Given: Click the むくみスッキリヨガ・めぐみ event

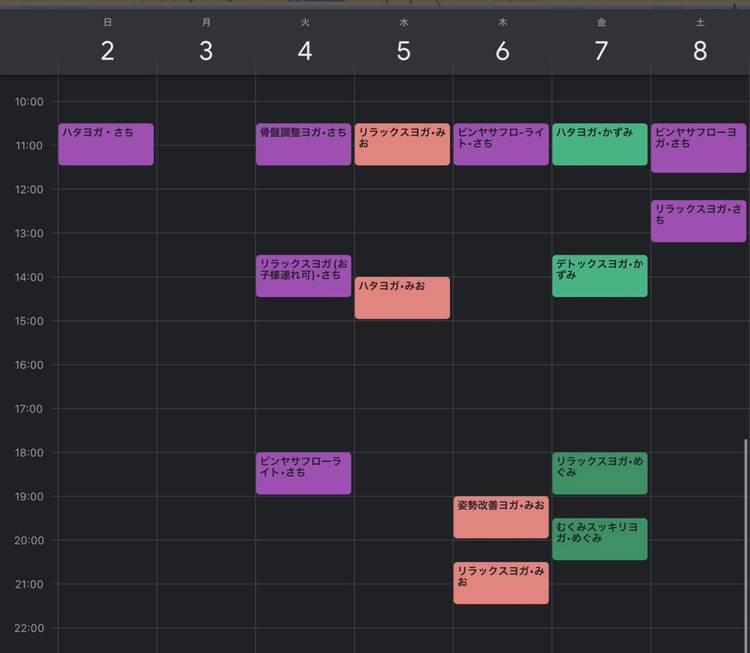Looking at the screenshot, I should [x=600, y=539].
